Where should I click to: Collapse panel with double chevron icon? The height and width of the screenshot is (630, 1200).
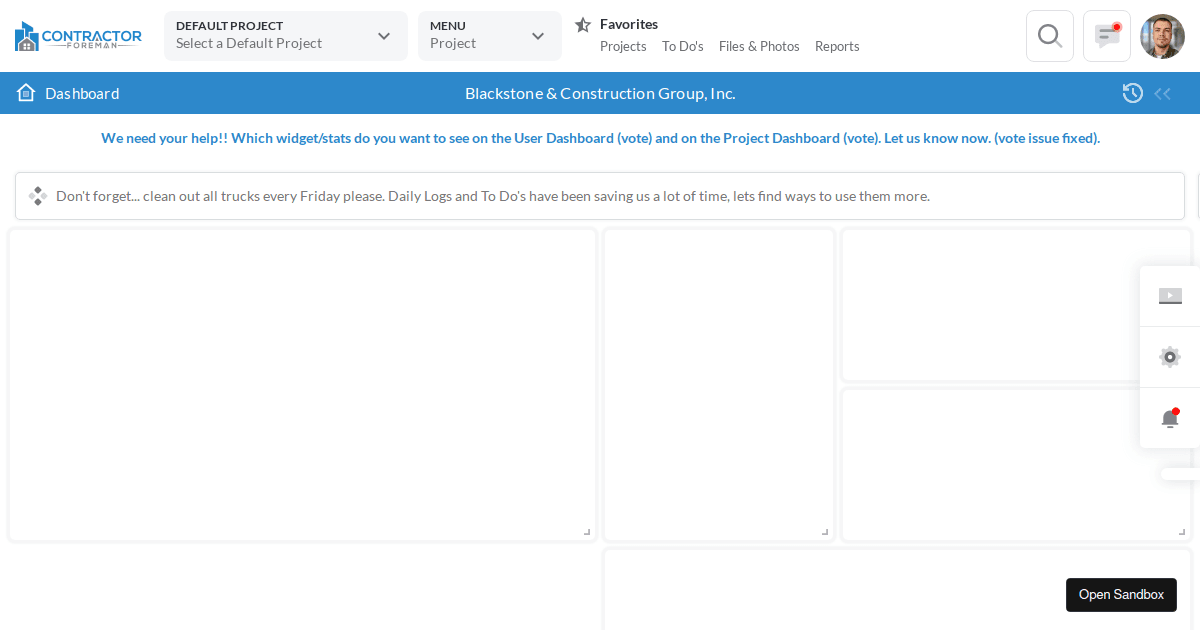tap(1162, 94)
